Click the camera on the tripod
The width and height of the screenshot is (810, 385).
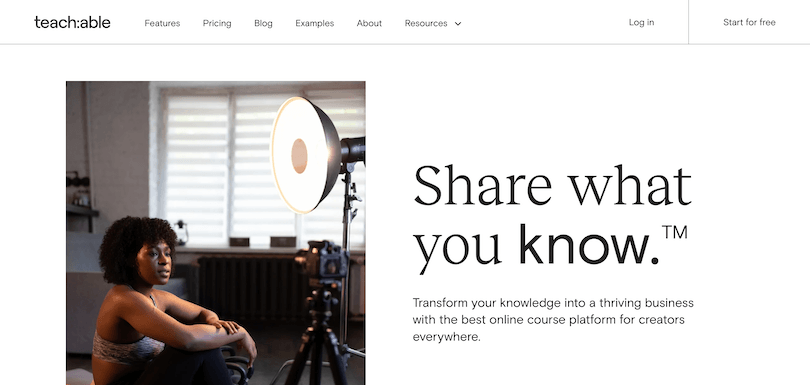(x=323, y=260)
